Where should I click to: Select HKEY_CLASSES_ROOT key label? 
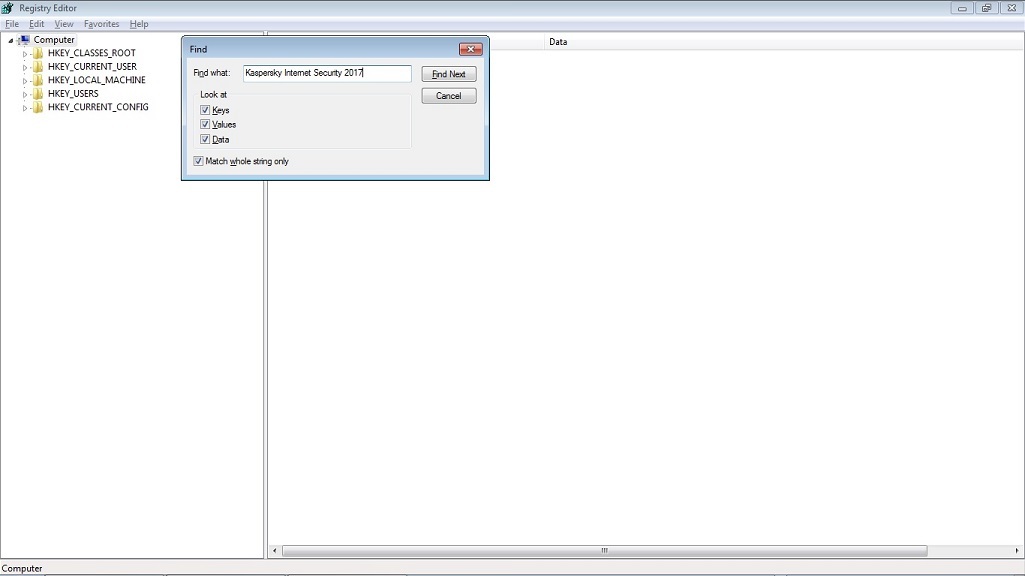click(92, 53)
